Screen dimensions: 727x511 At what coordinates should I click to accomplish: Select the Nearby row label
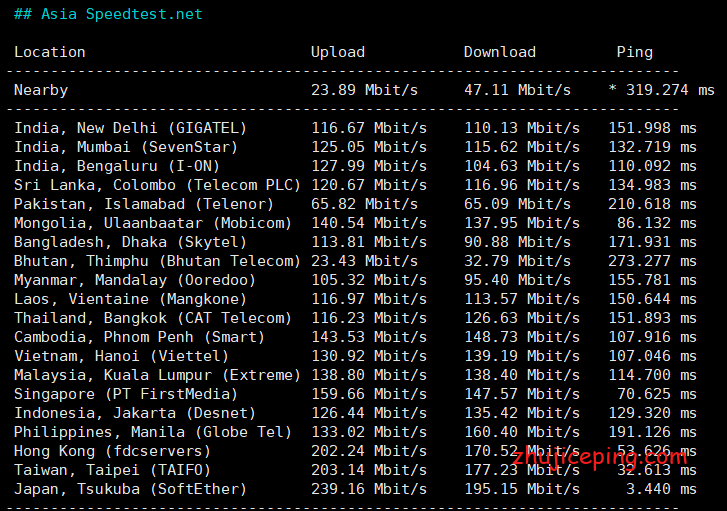pos(41,90)
